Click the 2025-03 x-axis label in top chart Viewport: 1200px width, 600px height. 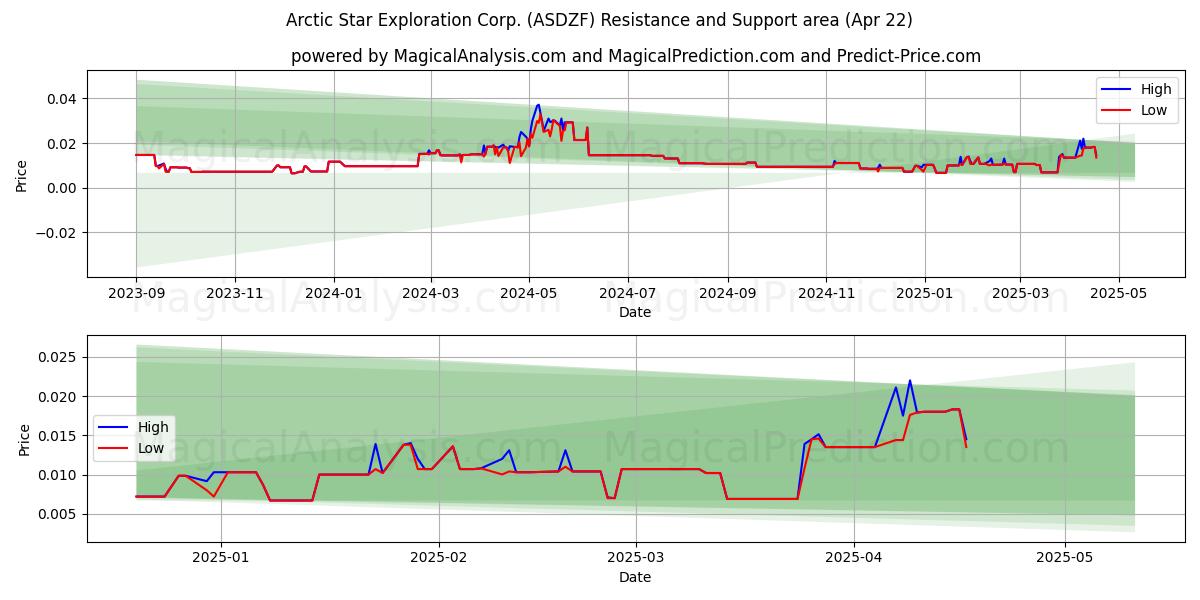pyautogui.click(x=1020, y=293)
